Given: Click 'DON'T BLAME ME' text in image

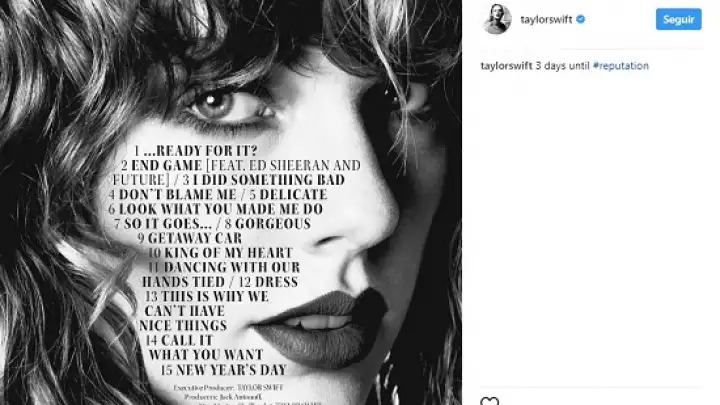Looking at the screenshot, I should (177, 195).
